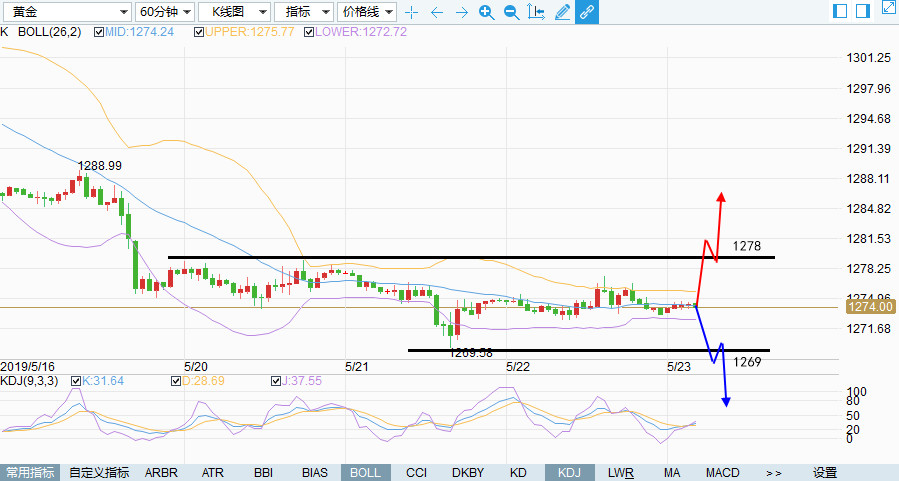
Task: Select the CCI indicator tab
Action: (416, 472)
